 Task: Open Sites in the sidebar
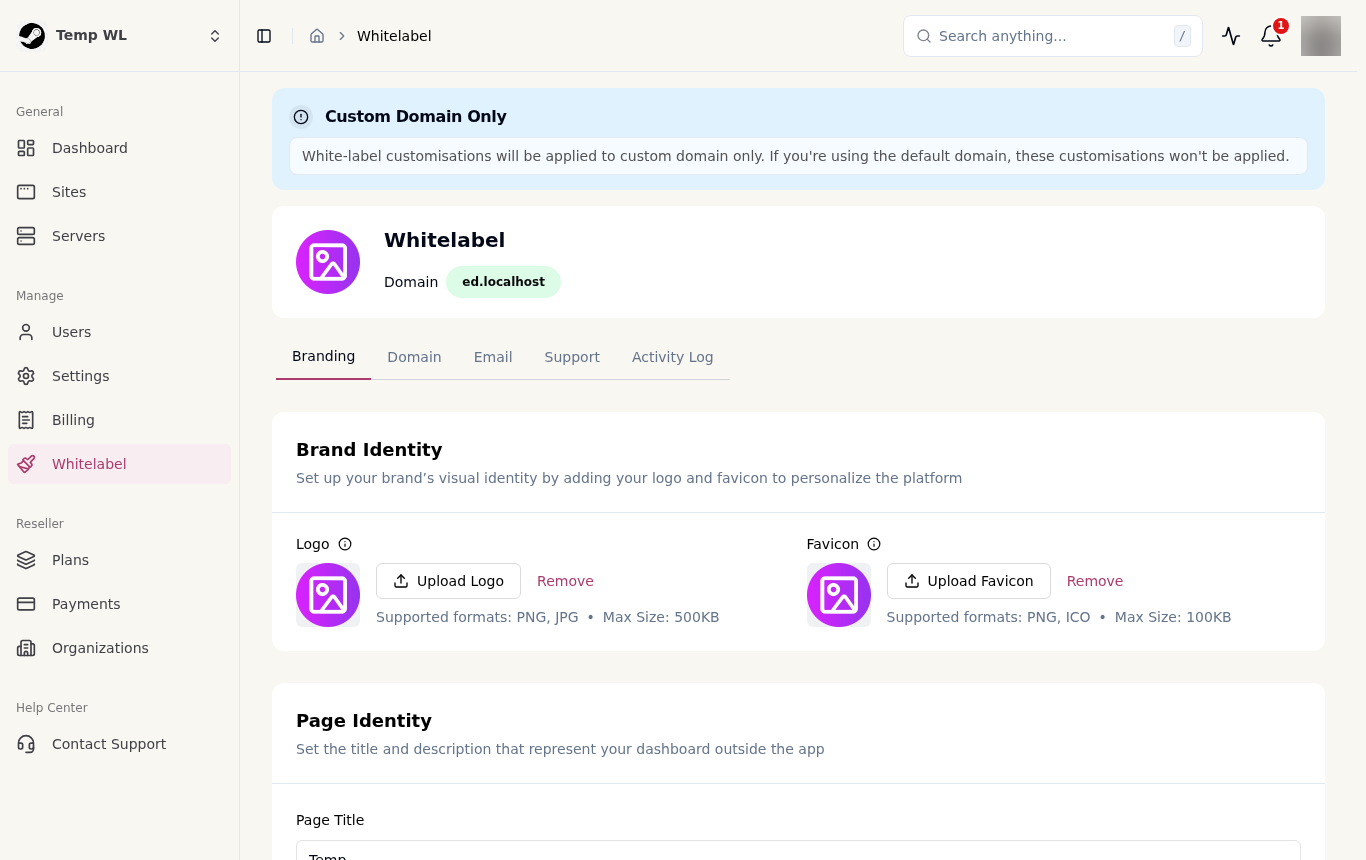(x=120, y=192)
